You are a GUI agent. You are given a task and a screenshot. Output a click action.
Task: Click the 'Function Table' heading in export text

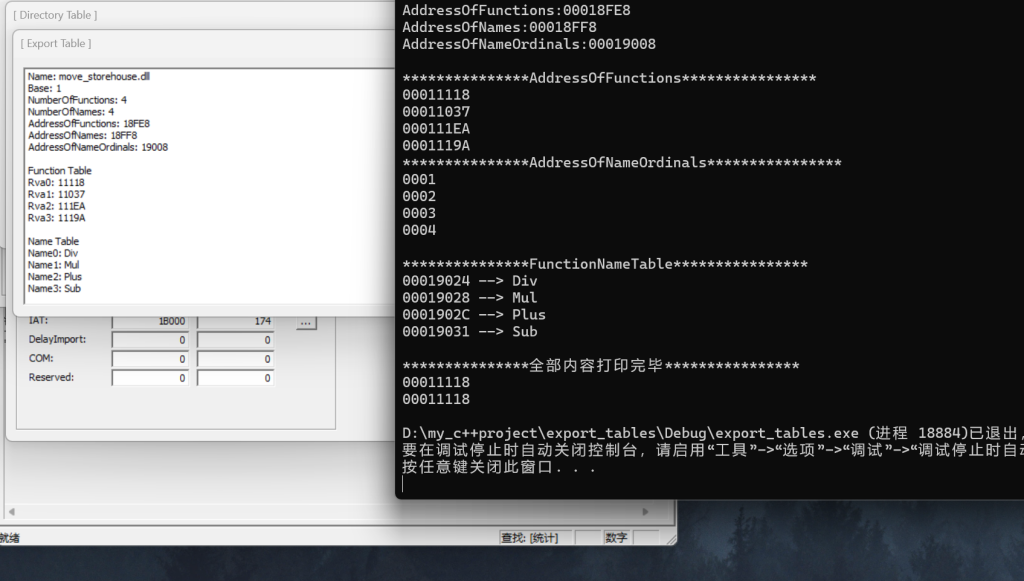tap(60, 171)
